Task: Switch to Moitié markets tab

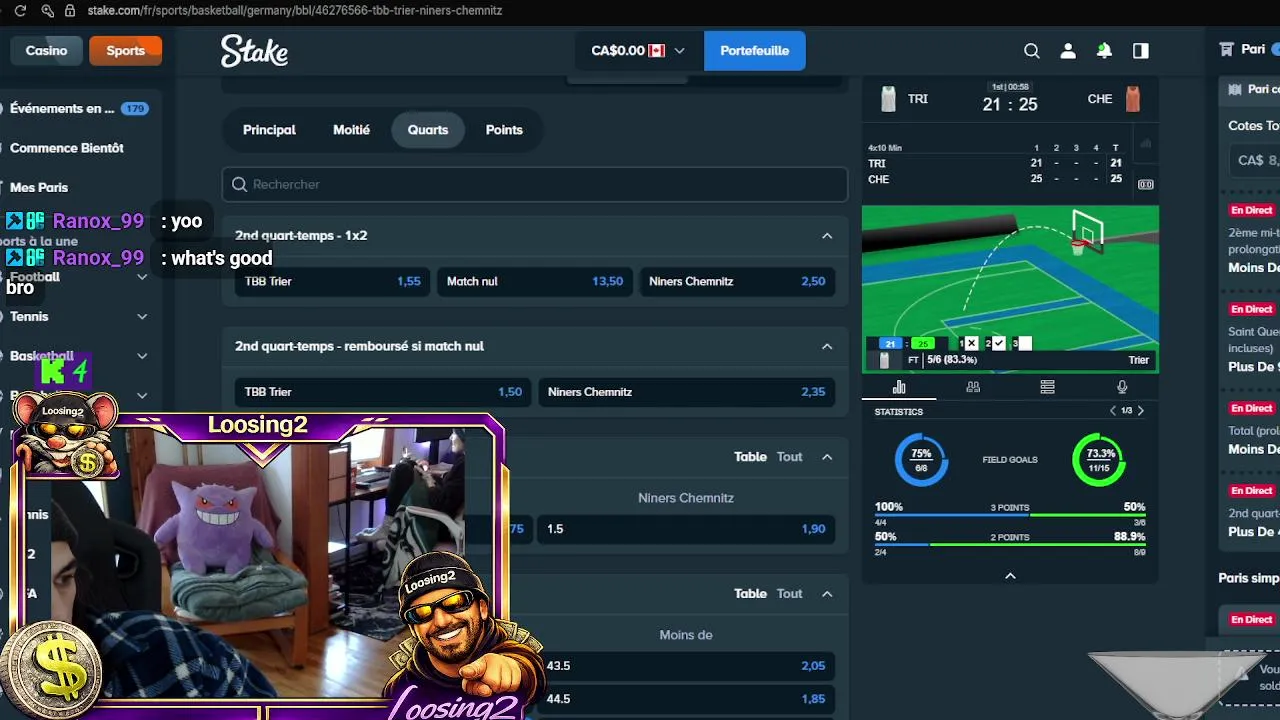Action: pos(351,130)
